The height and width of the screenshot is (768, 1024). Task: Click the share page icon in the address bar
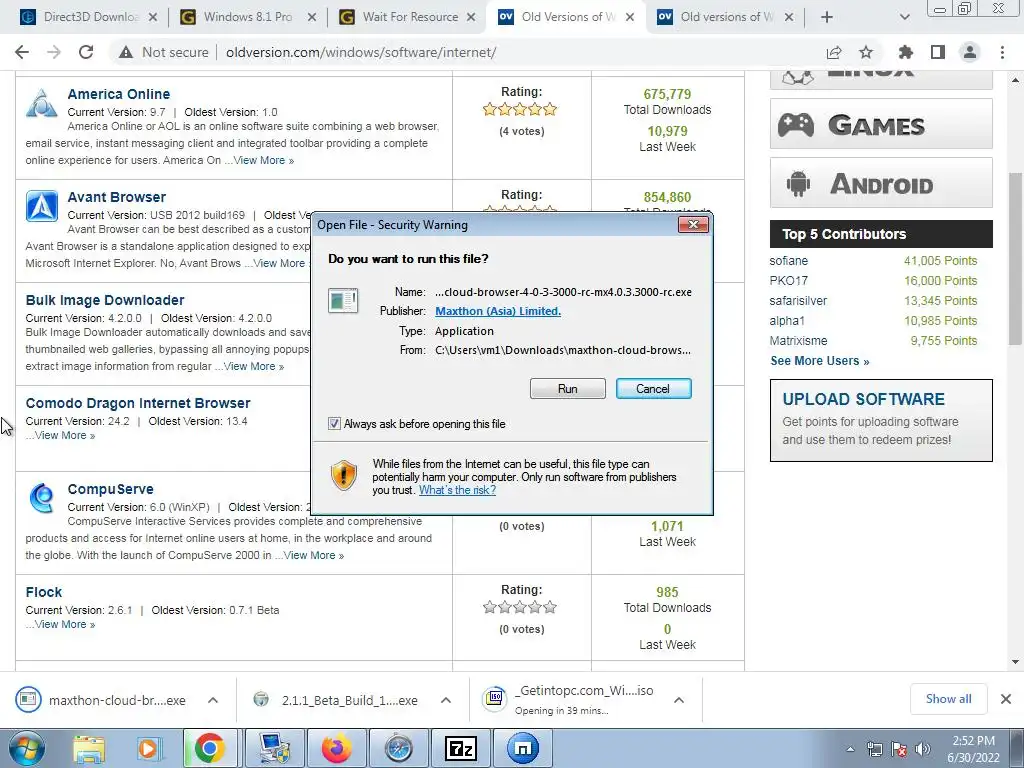click(834, 52)
